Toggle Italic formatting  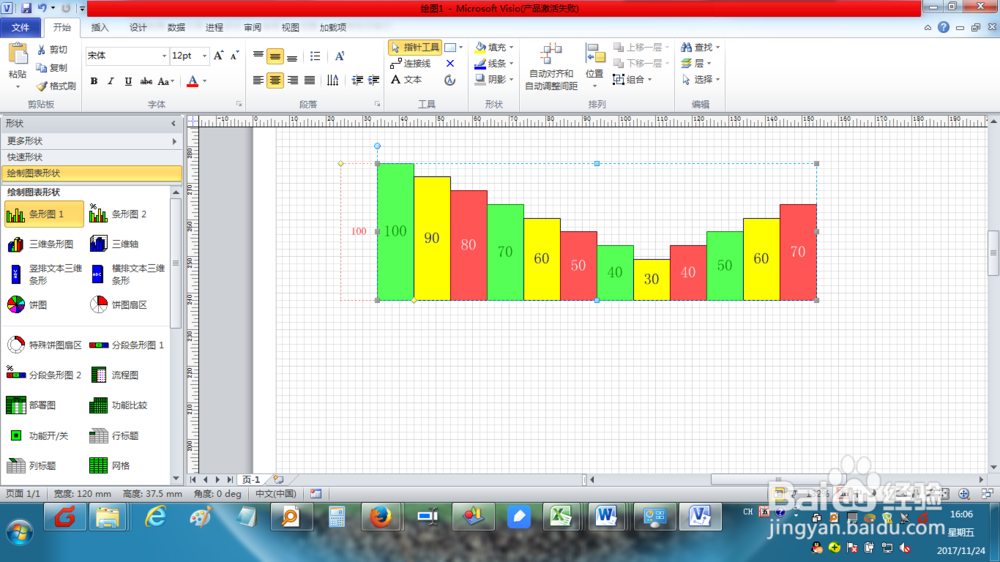pos(110,81)
